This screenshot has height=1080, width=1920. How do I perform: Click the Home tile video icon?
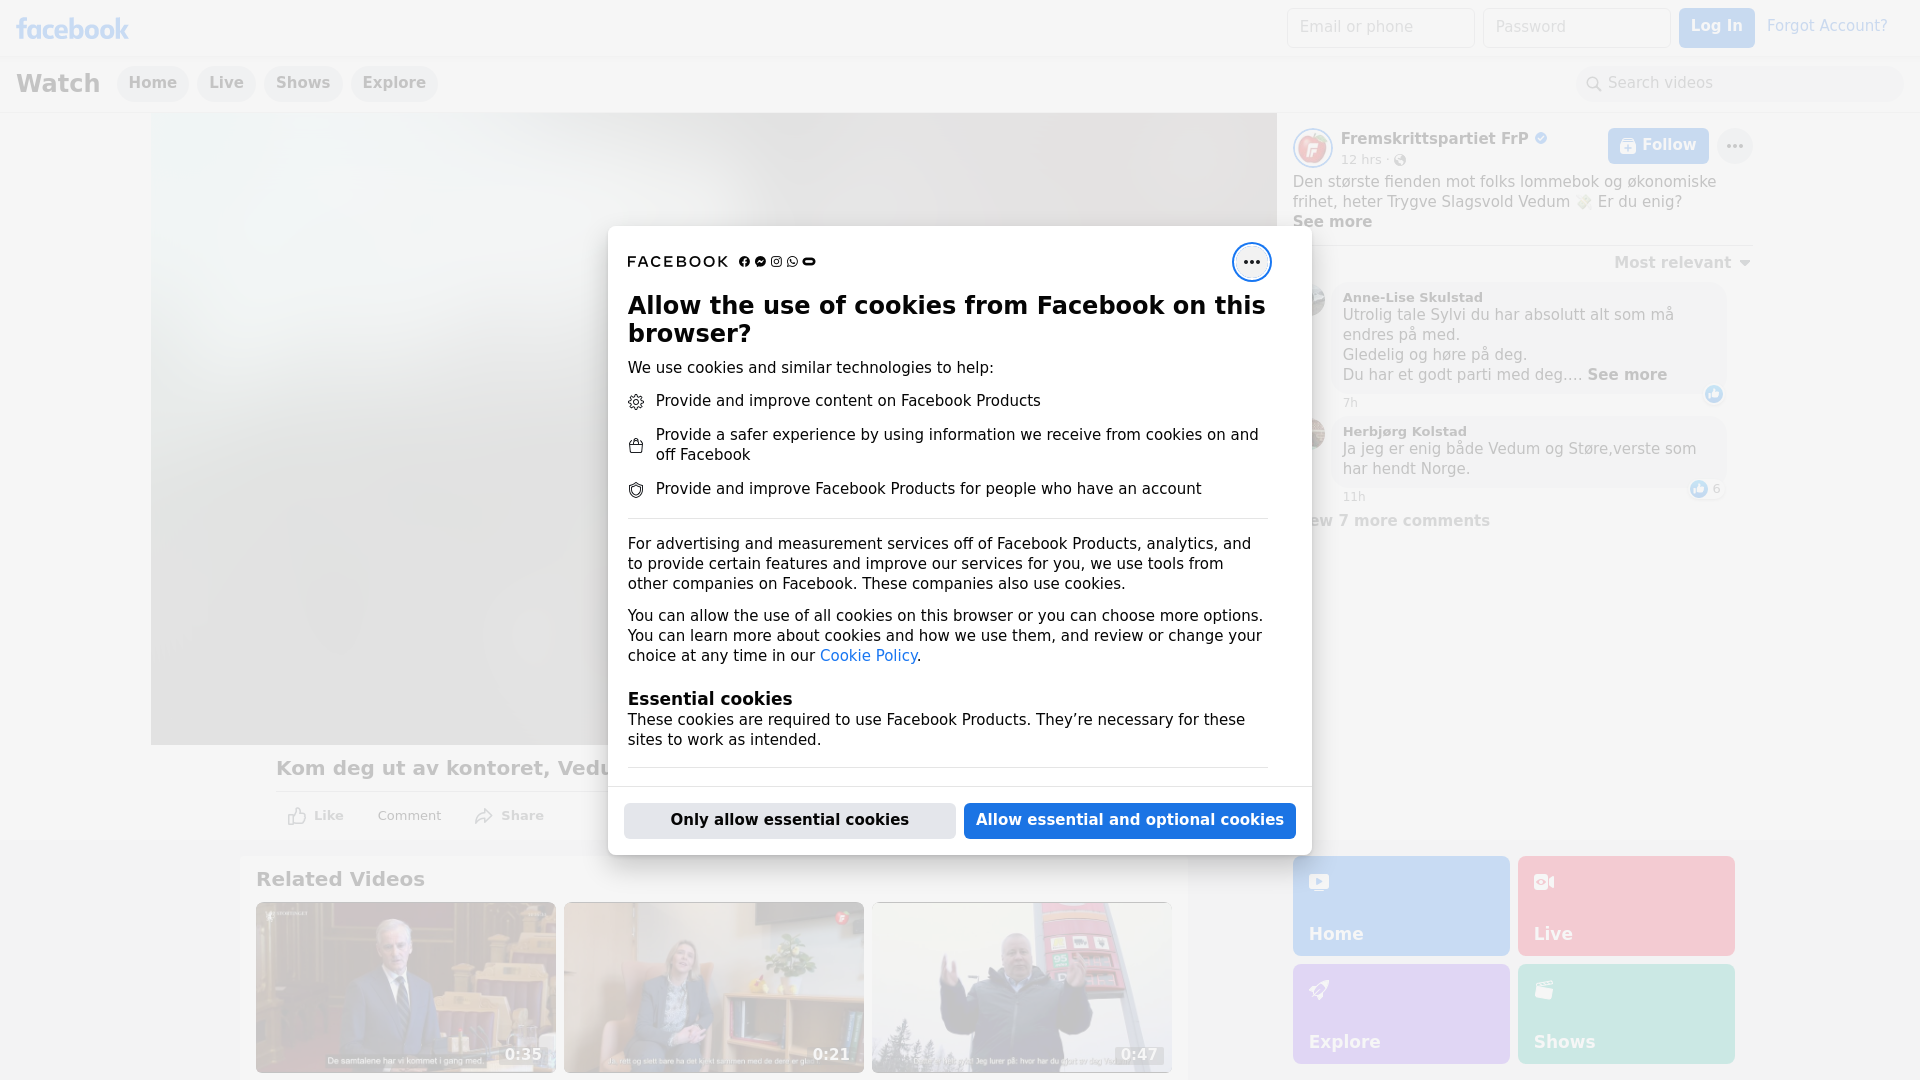click(1319, 882)
